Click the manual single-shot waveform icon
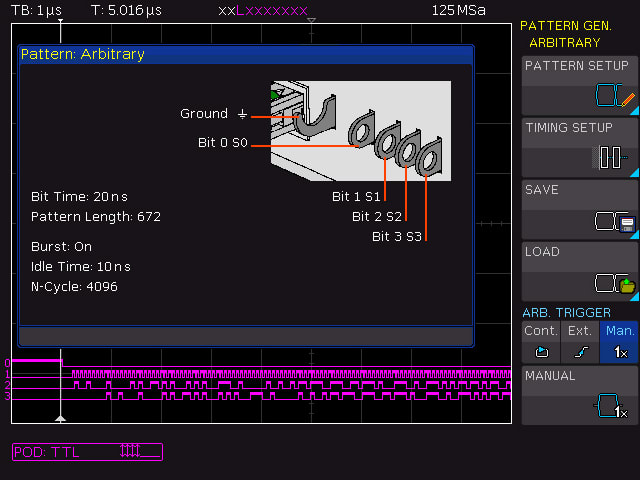 click(611, 406)
